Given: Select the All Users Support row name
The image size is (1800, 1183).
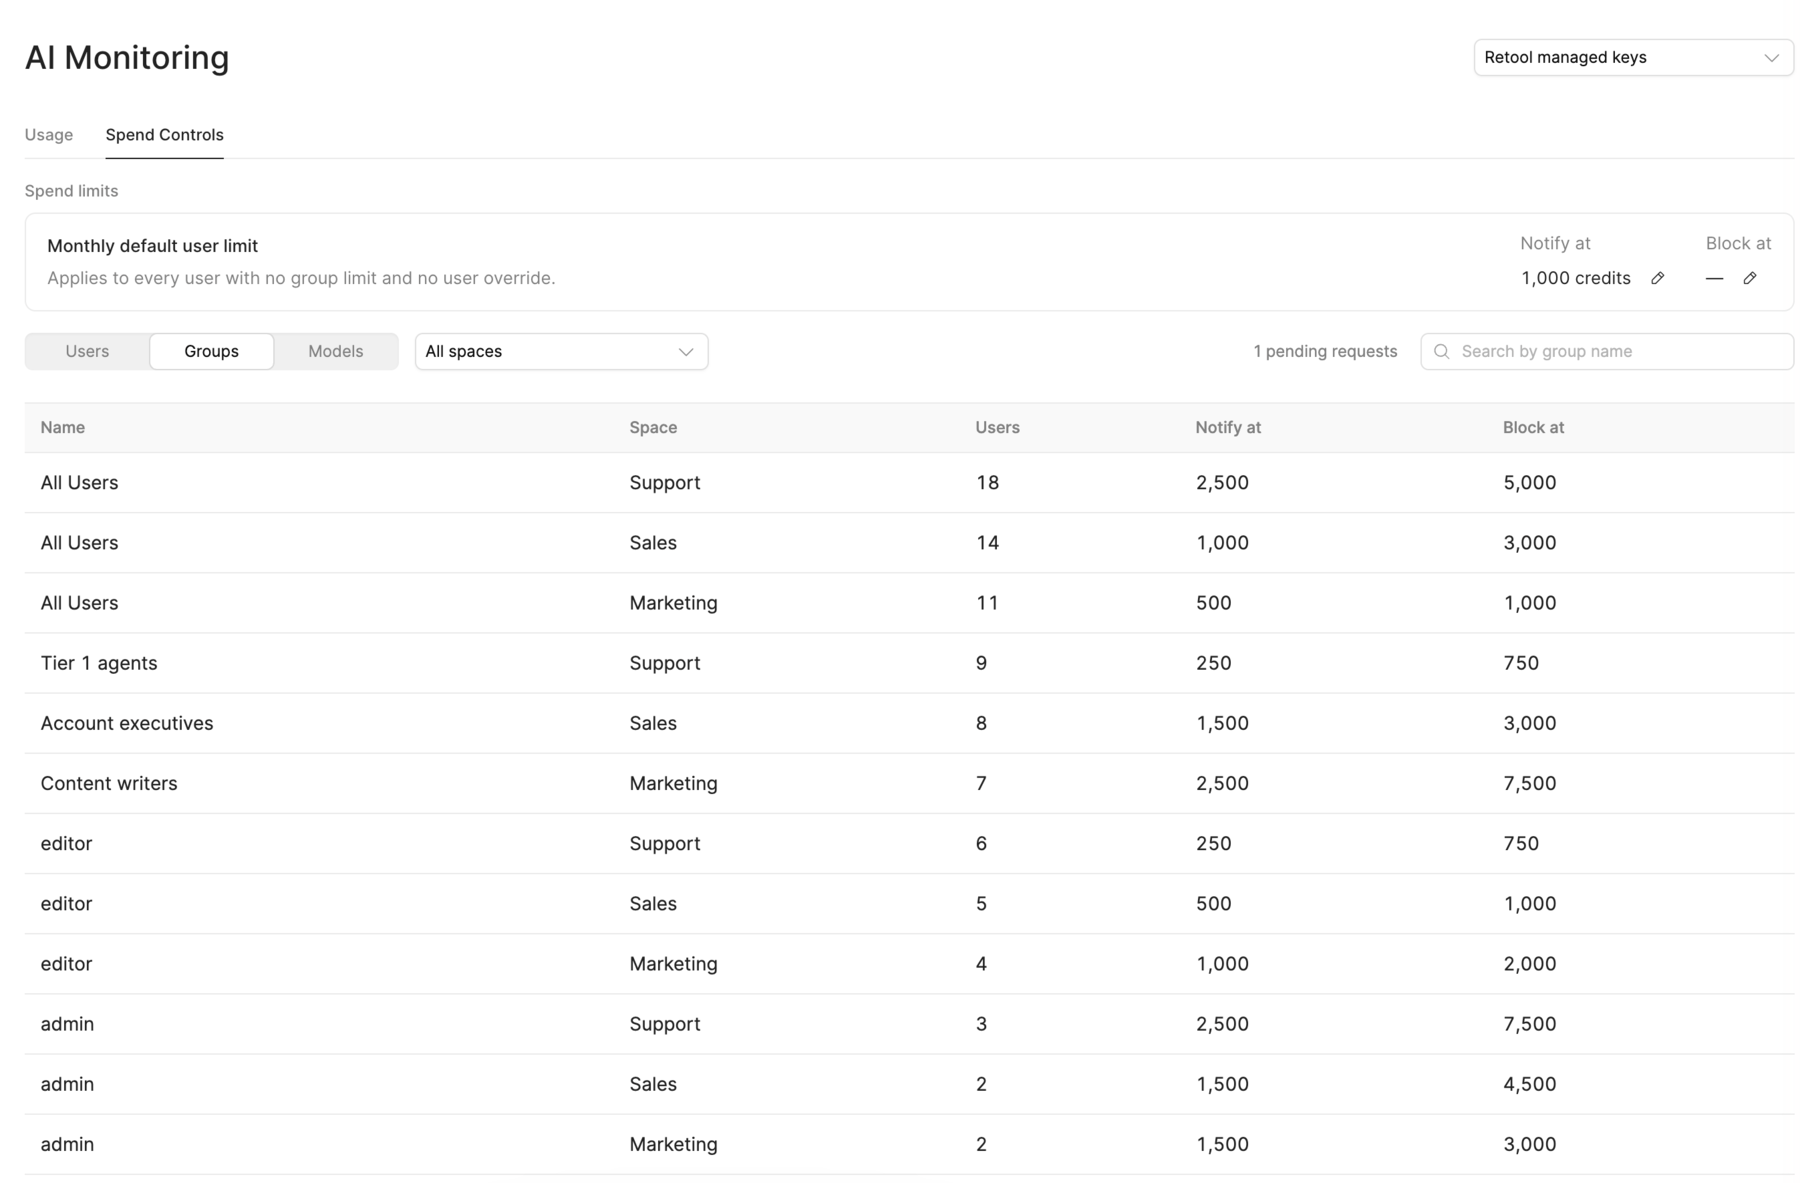Looking at the screenshot, I should coord(79,483).
